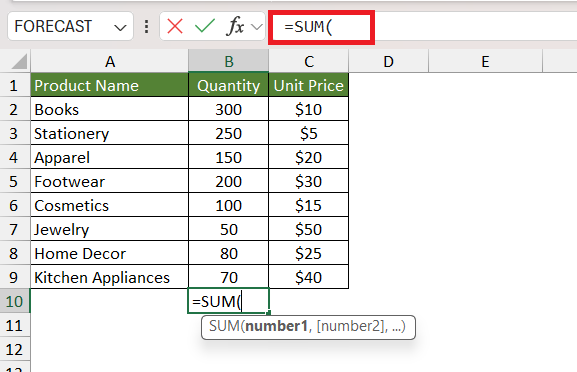Image resolution: width=577 pixels, height=372 pixels.
Task: Click Jewelry quantity cell 50
Action: tap(229, 229)
